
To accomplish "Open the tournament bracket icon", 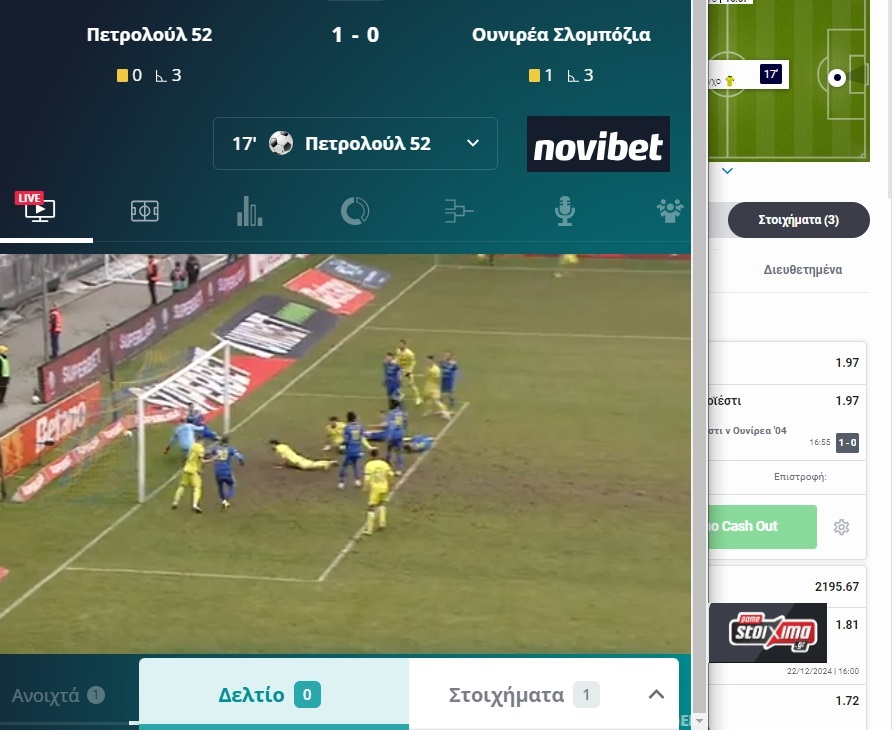I will (x=459, y=211).
